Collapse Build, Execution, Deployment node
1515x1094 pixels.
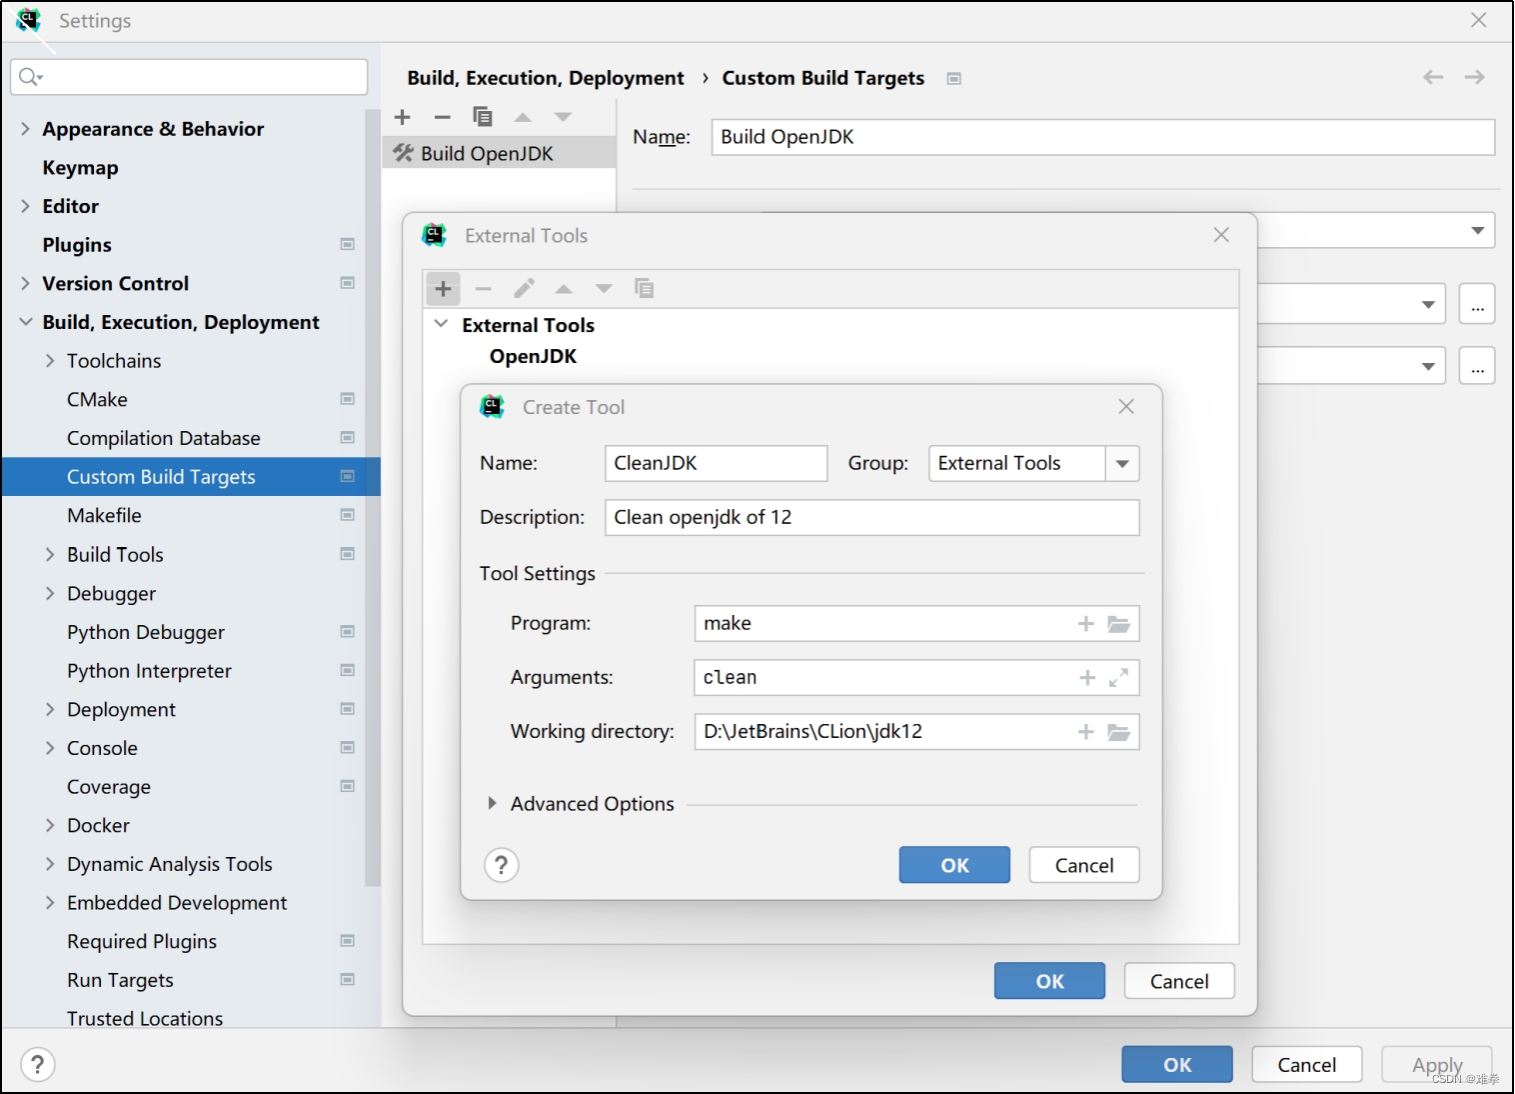pyautogui.click(x=25, y=322)
